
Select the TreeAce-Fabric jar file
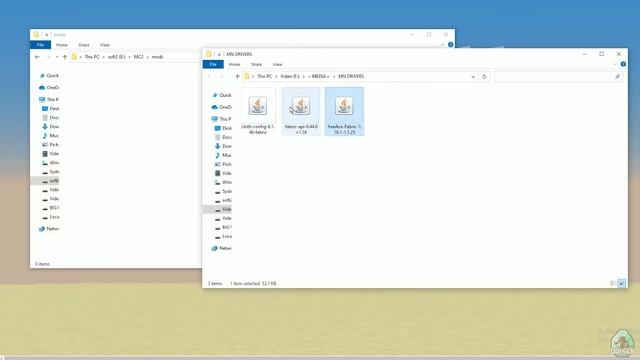(x=344, y=111)
